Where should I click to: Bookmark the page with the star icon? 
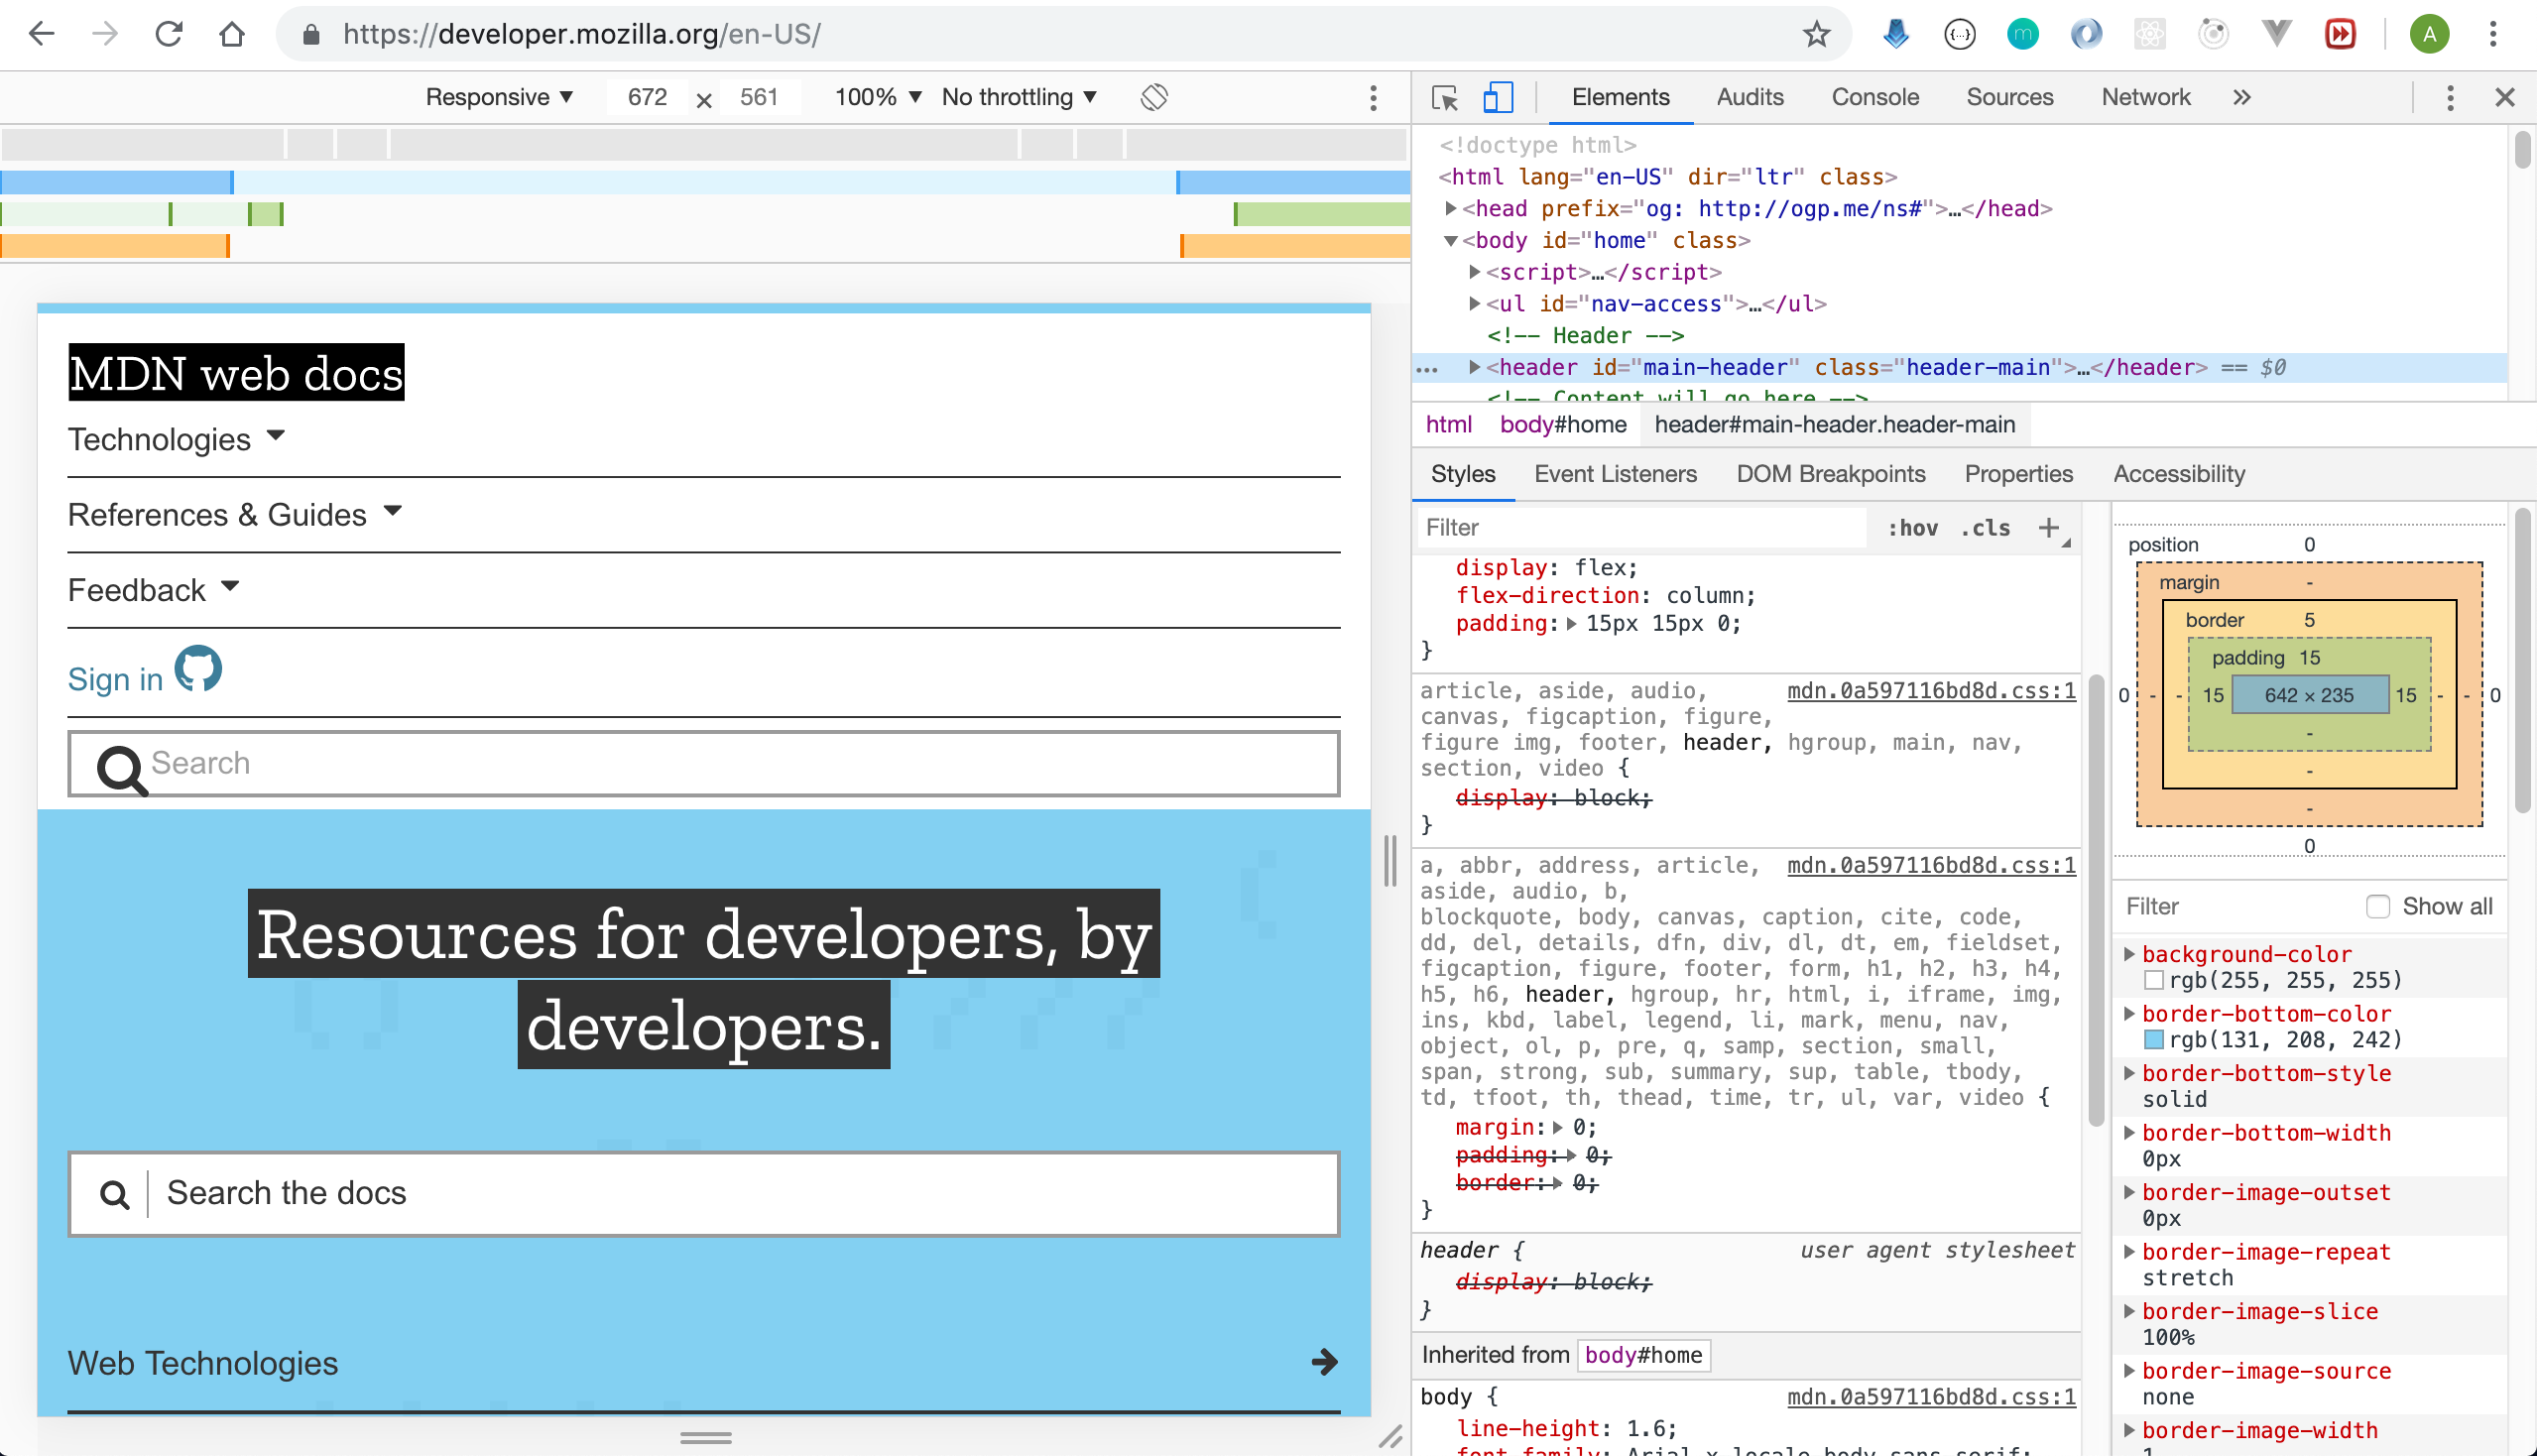coord(1816,33)
